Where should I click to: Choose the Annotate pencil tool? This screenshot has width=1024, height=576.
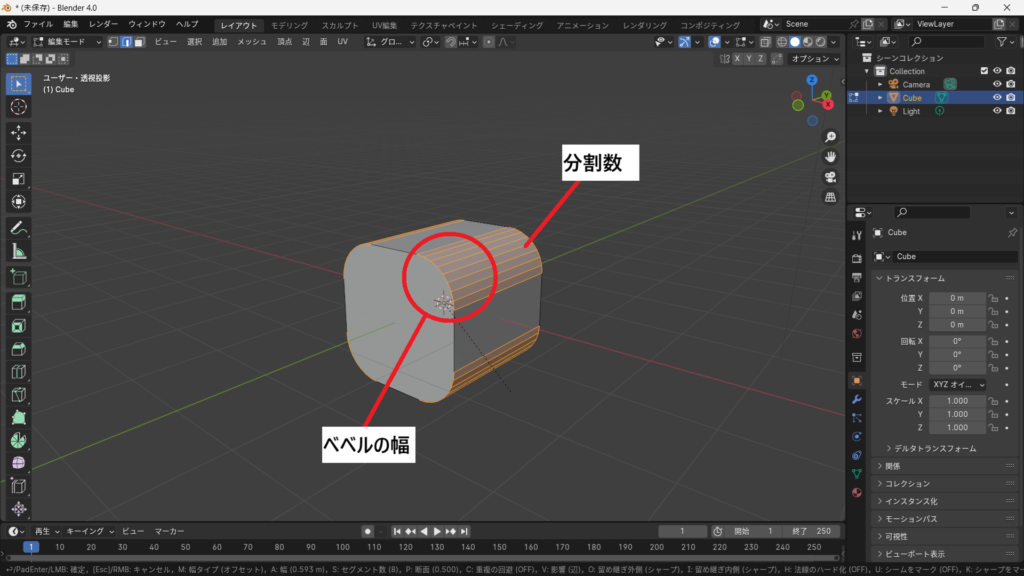tap(18, 228)
